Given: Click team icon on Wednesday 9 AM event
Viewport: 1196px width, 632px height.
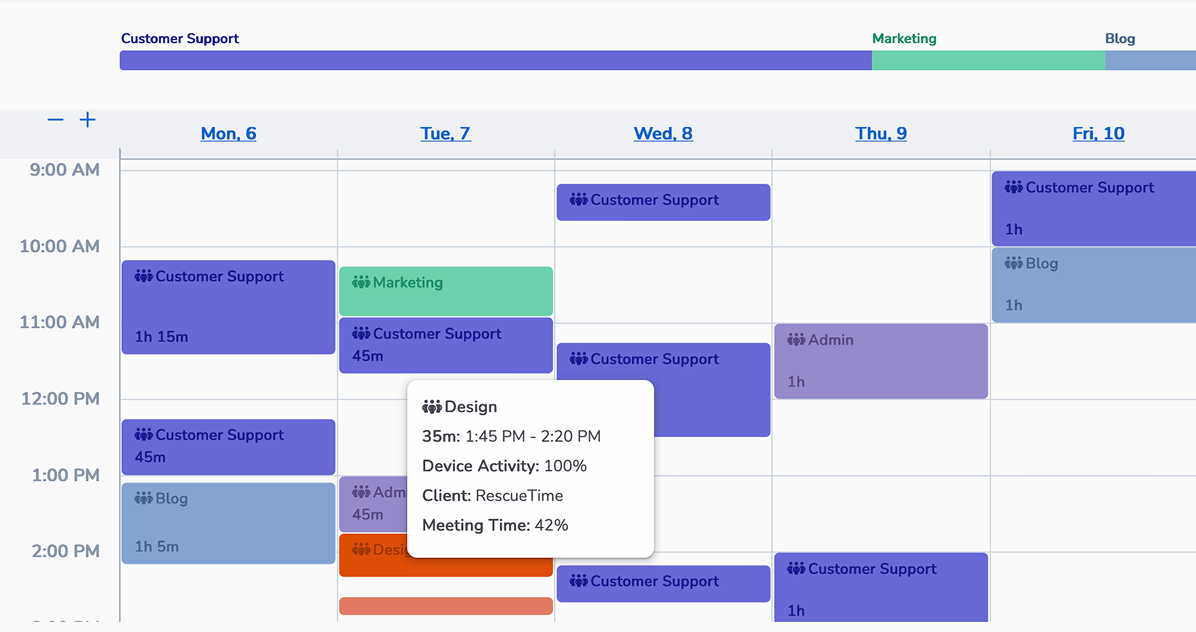Looking at the screenshot, I should click(x=579, y=200).
